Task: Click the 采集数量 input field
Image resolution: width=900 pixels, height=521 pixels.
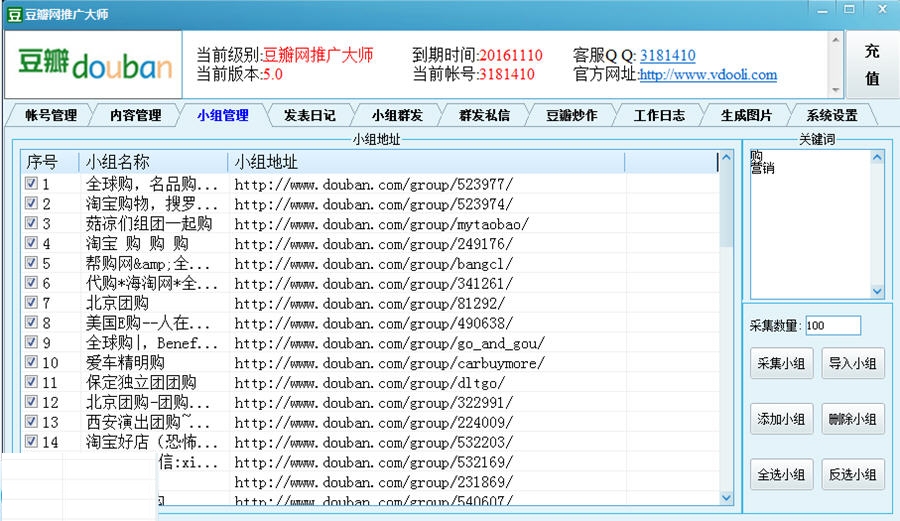Action: [833, 325]
